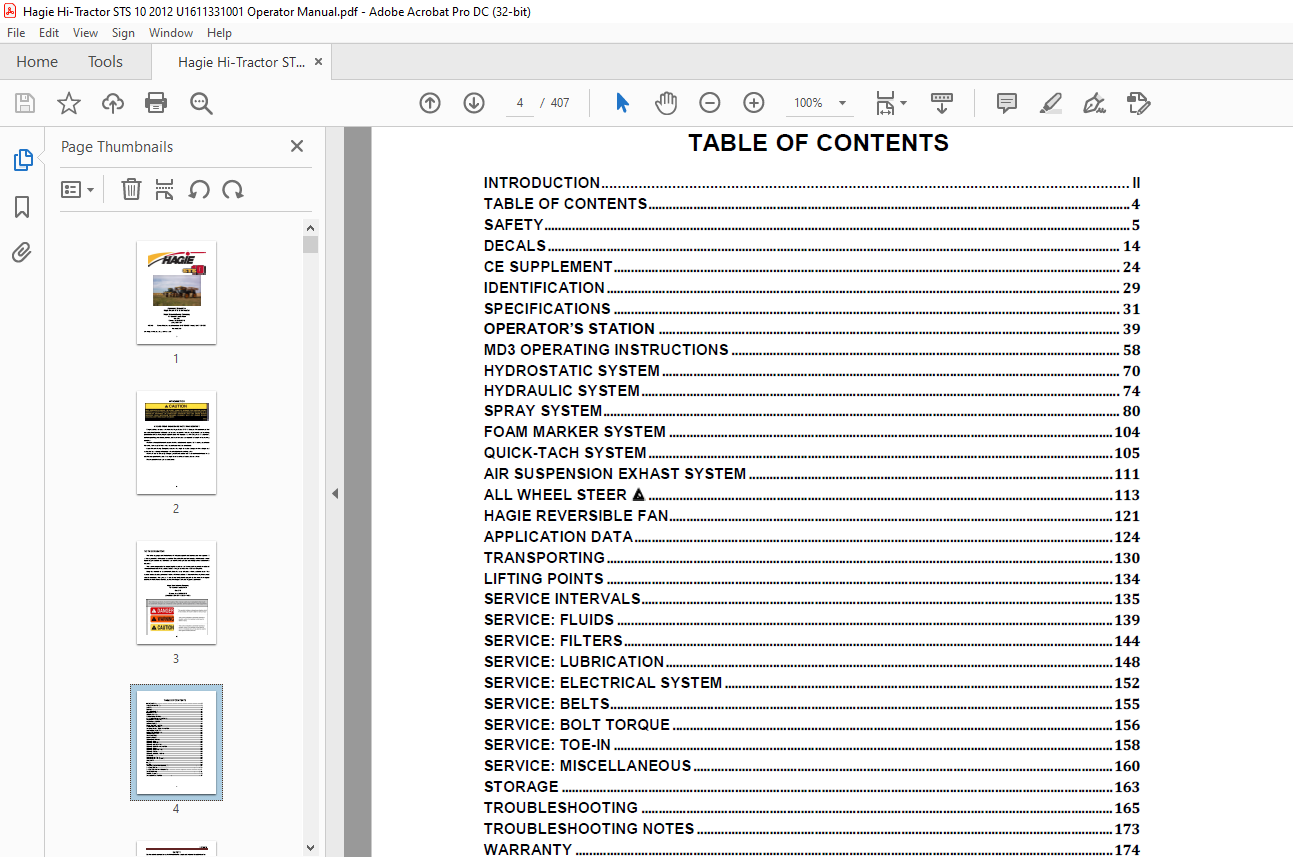
Task: Click the TROUBLESHOOTING NOTES contents entry
Action: [x=812, y=829]
